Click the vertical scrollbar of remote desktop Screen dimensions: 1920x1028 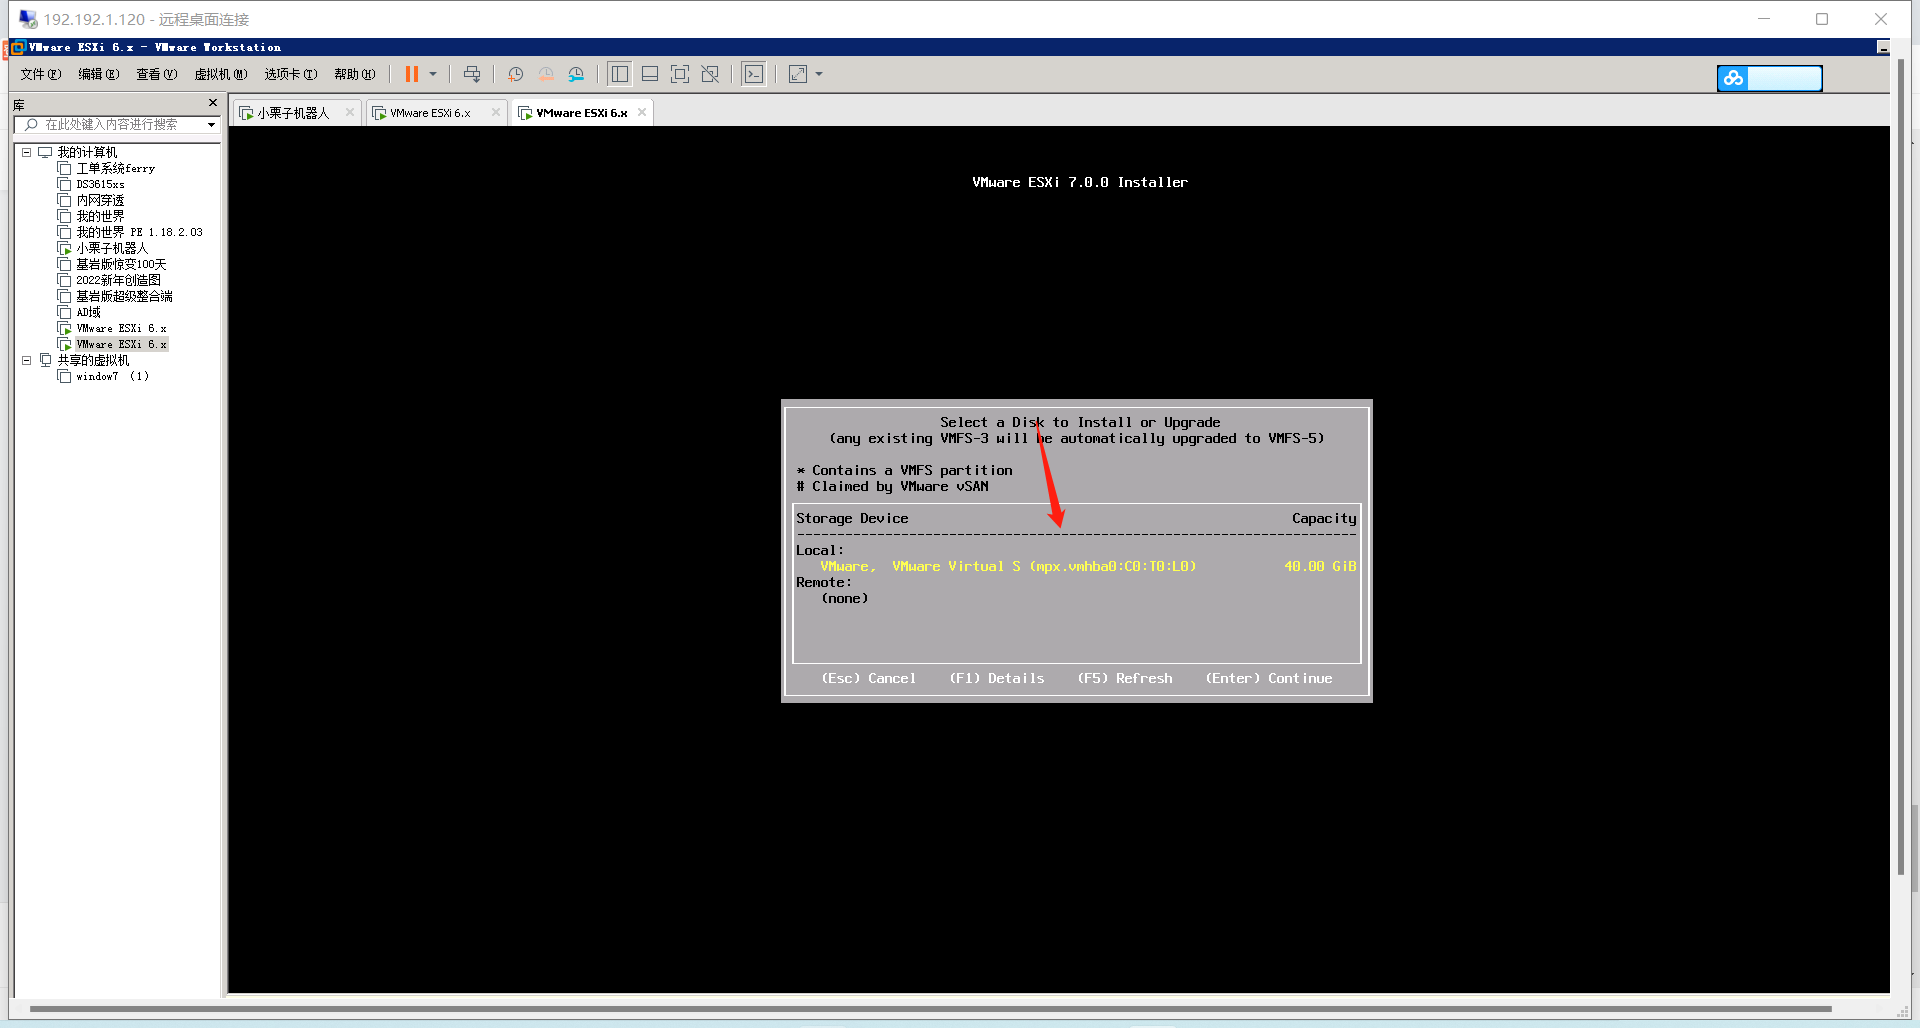(1901, 467)
